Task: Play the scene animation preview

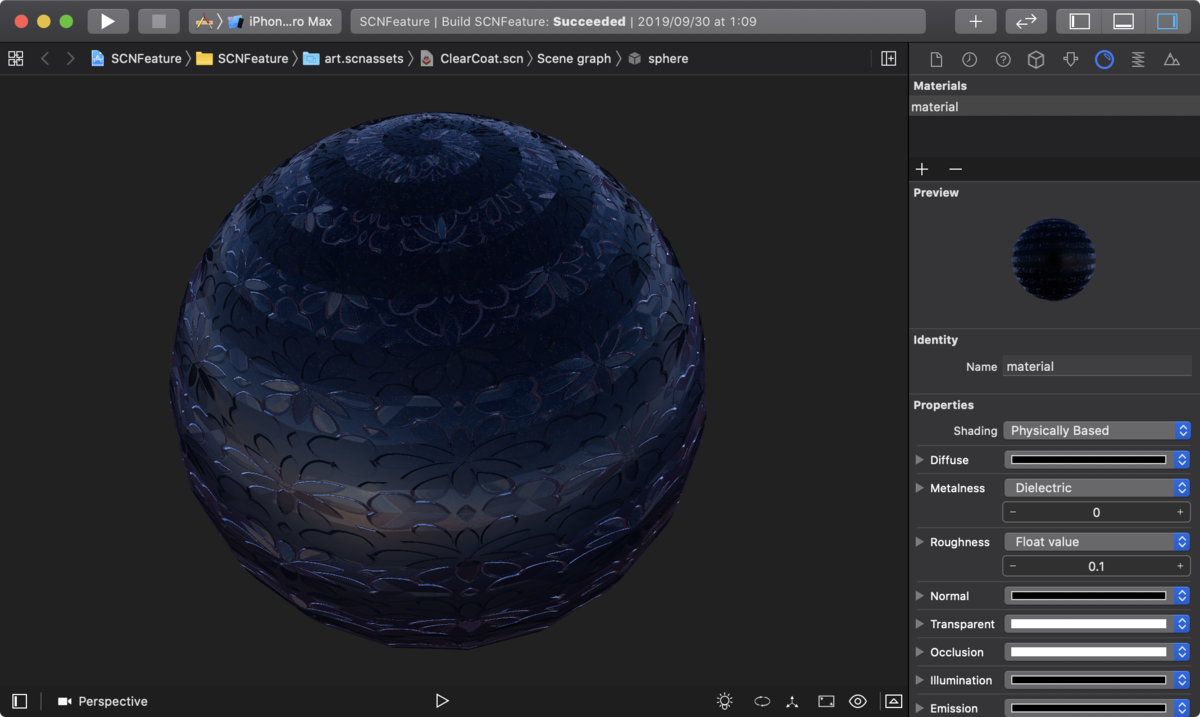Action: coord(442,701)
